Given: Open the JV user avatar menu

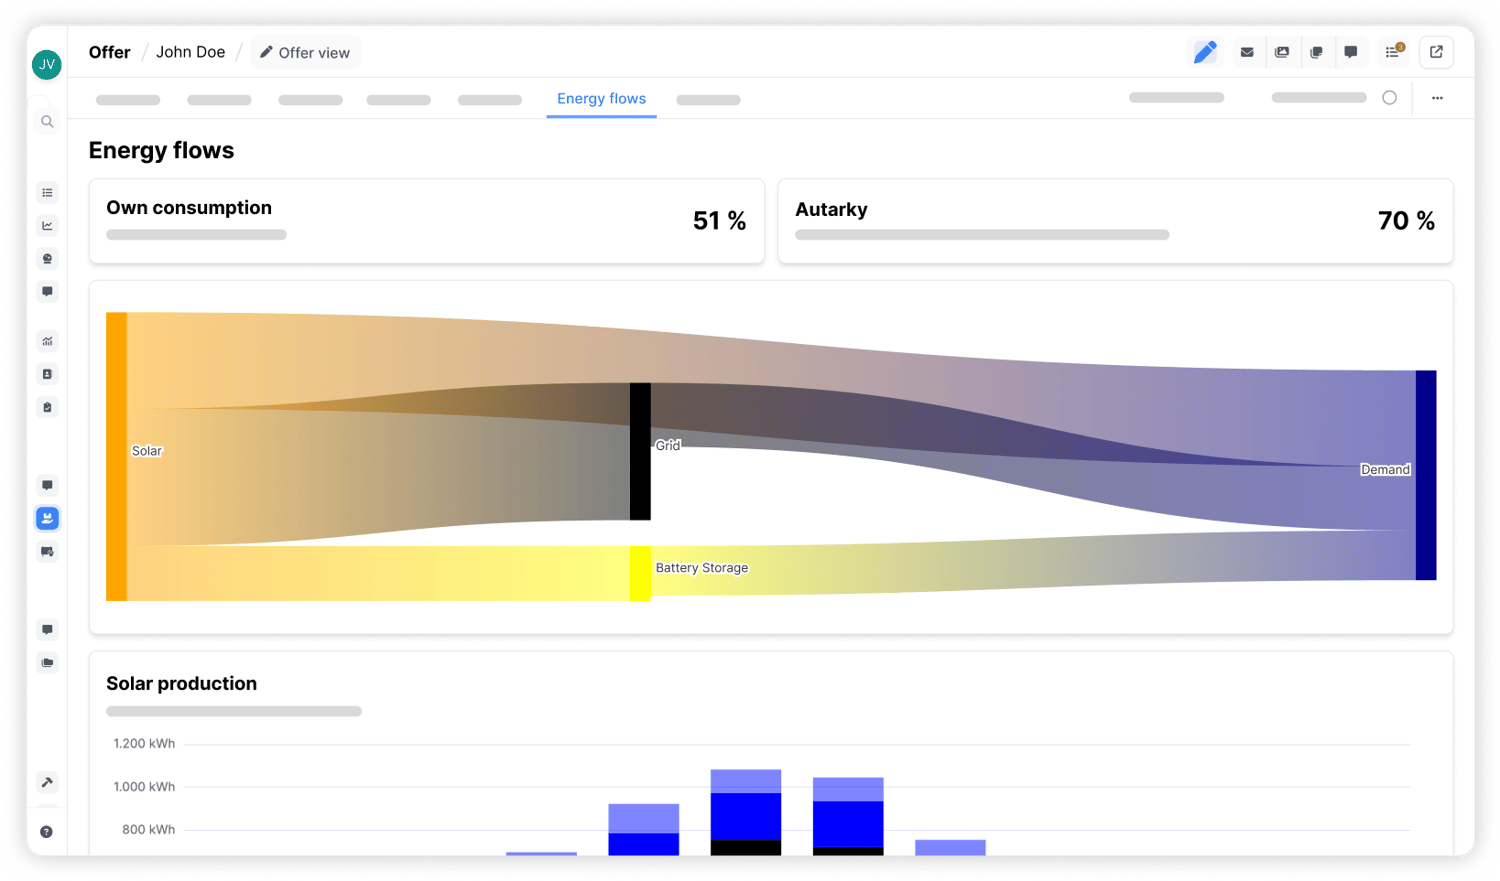Looking at the screenshot, I should [x=47, y=65].
